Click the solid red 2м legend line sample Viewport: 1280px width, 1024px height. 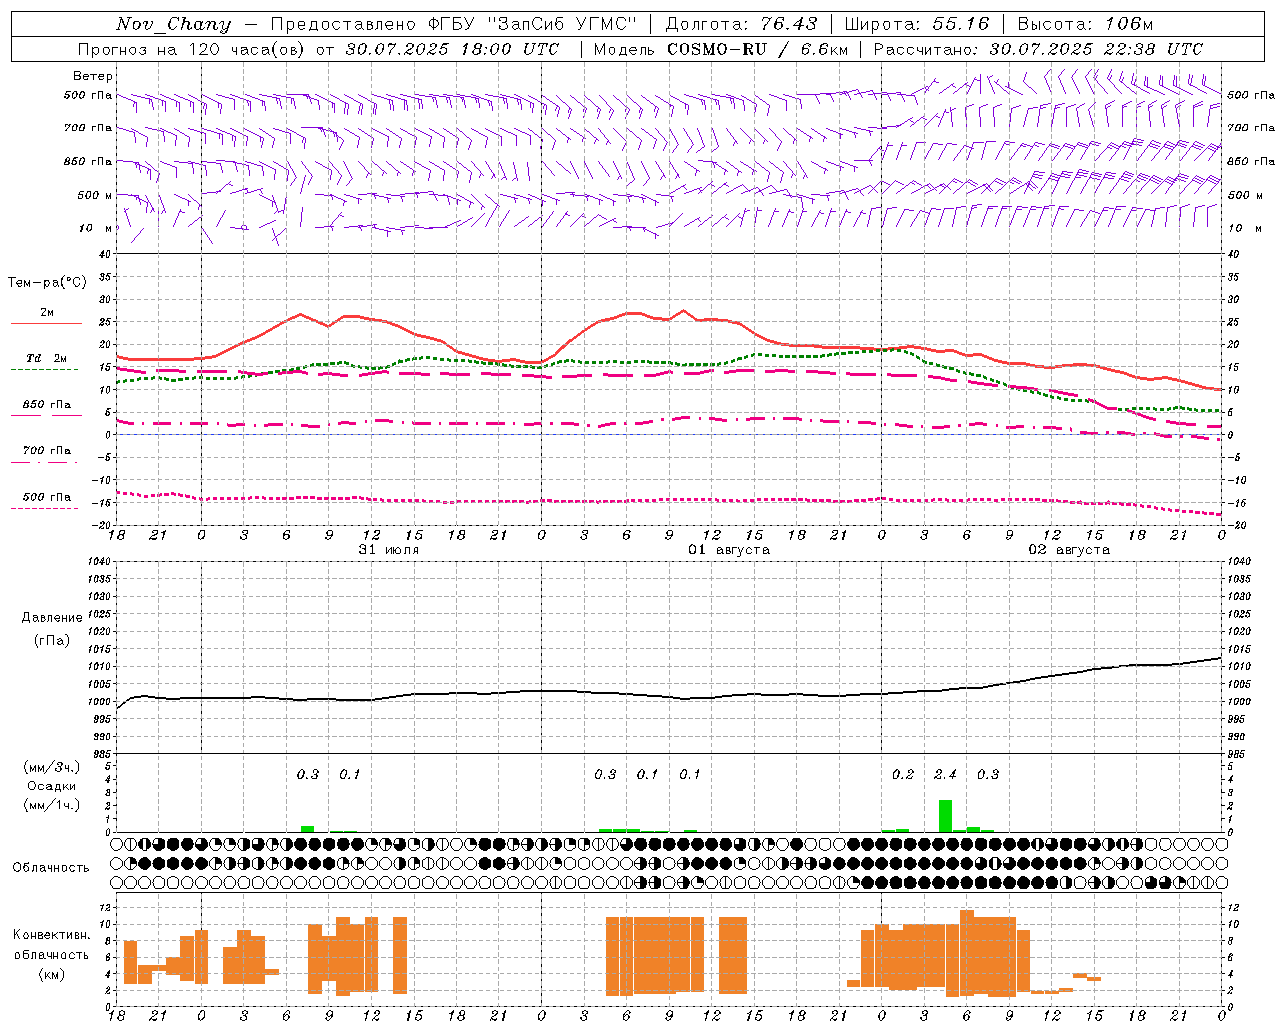pos(46,324)
